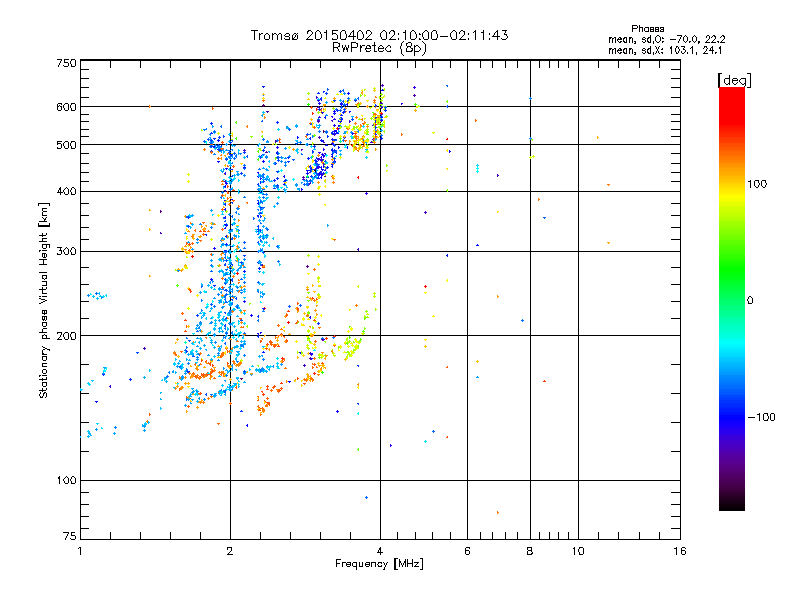This screenshot has height=600, width=800.
Task: Click the y-axis tick label '400'
Action: coord(66,191)
